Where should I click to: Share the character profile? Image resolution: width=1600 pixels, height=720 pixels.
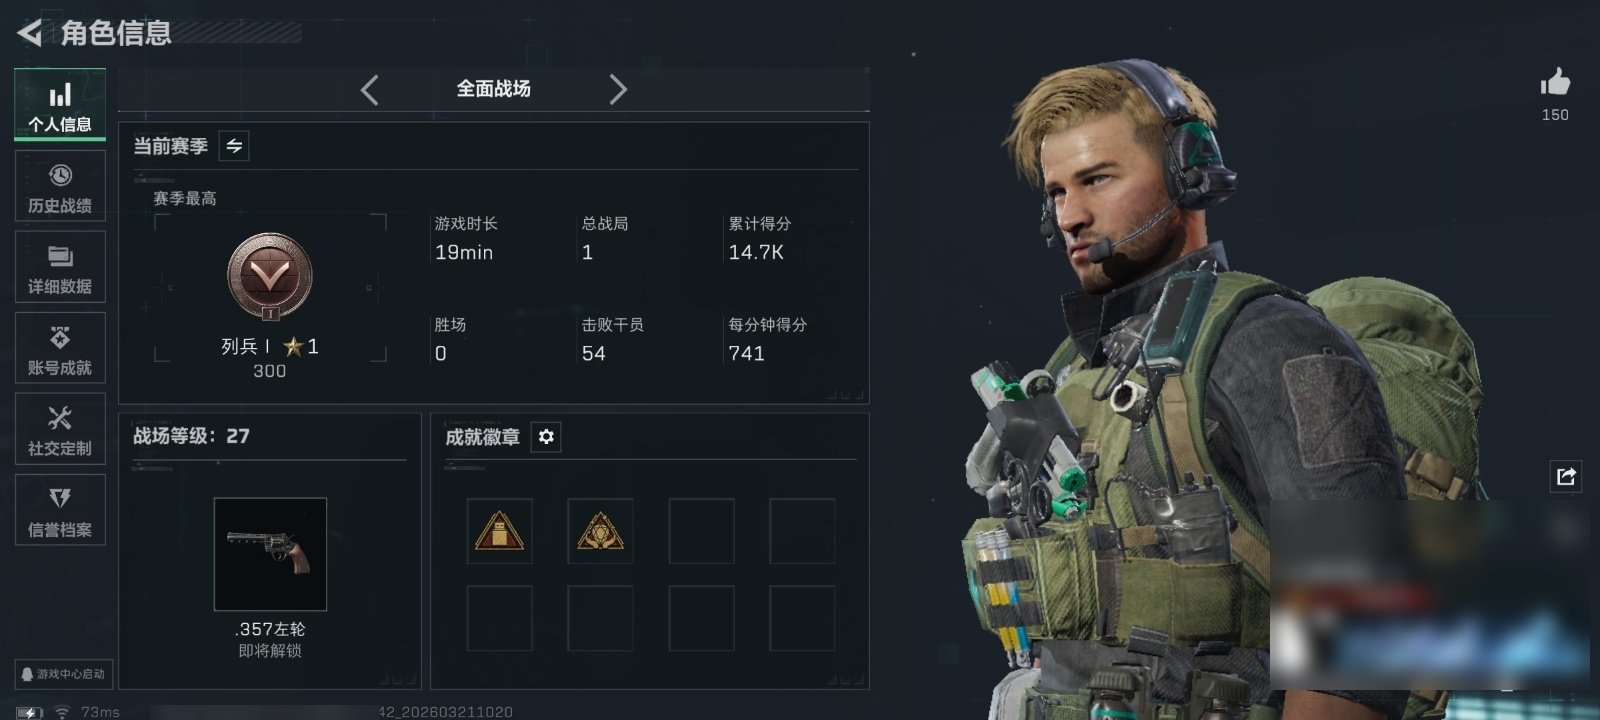[1566, 476]
